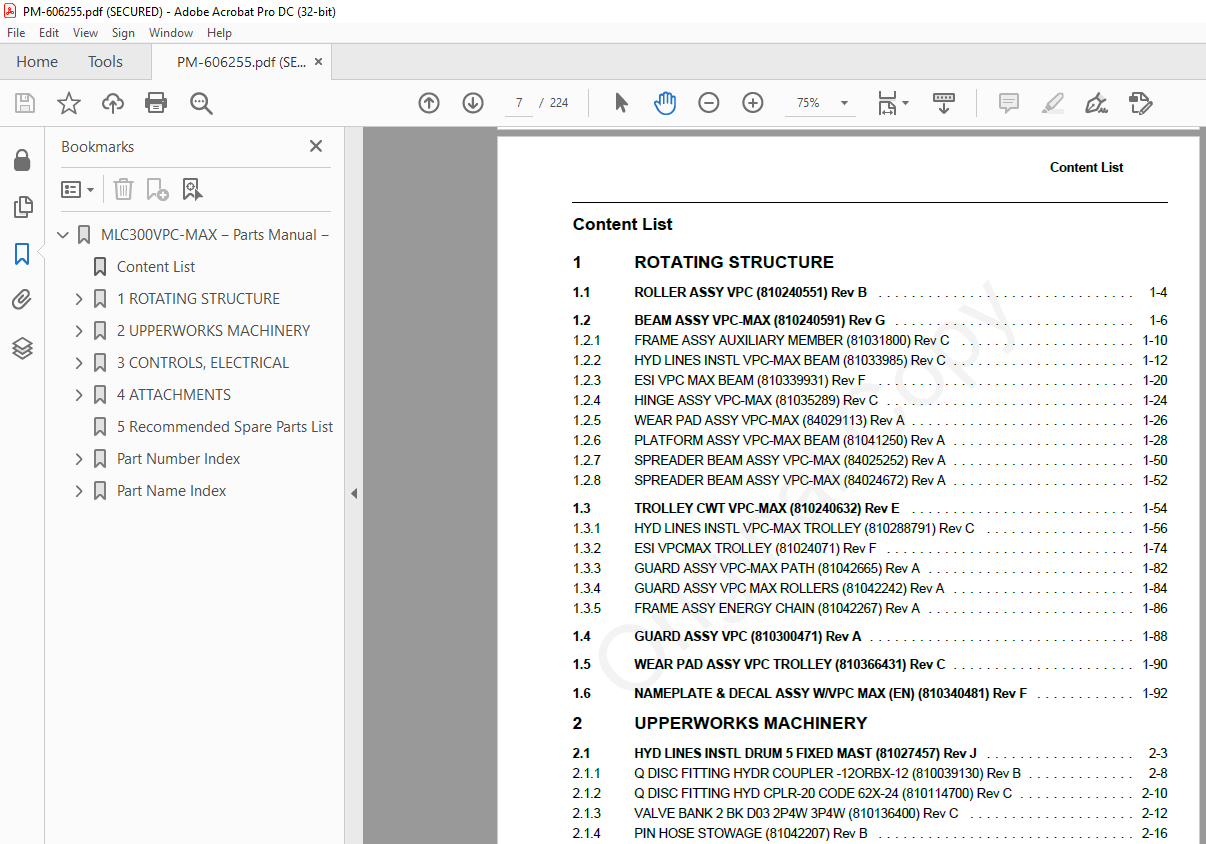The image size is (1206, 844).
Task: Open the Window menu
Action: (171, 33)
